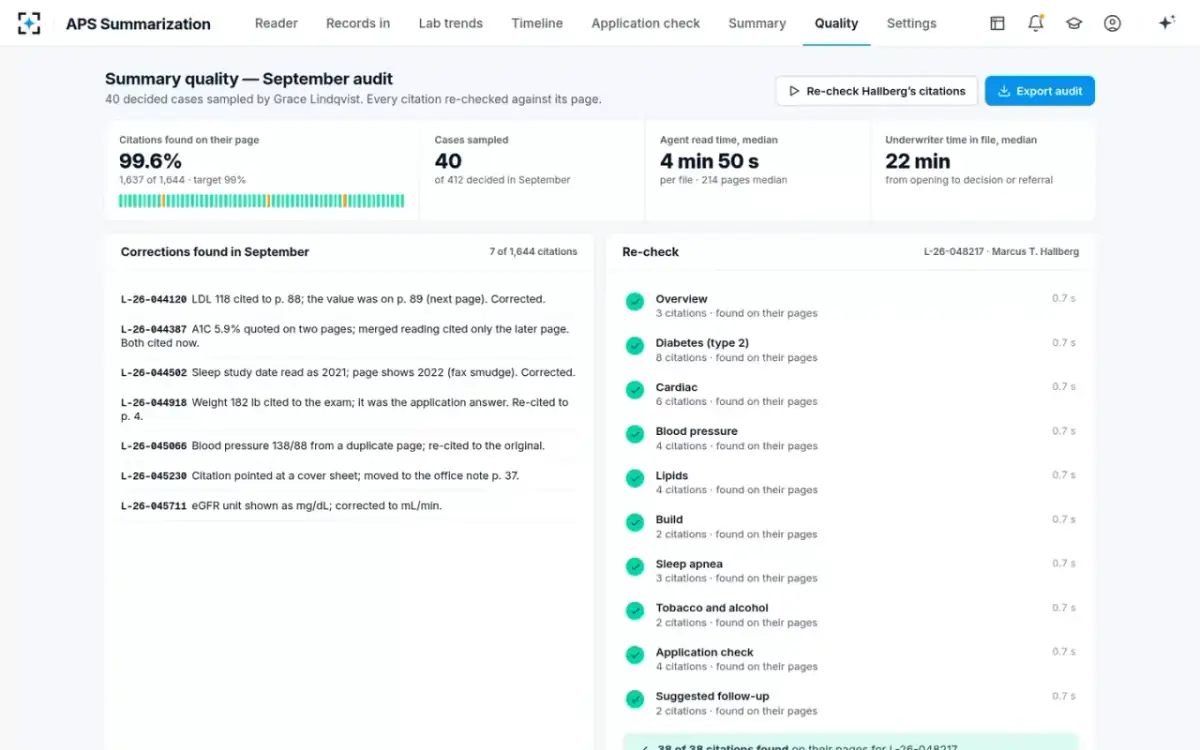The image size is (1200, 750).
Task: Click Re-check Hallberg's citations button
Action: (877, 91)
